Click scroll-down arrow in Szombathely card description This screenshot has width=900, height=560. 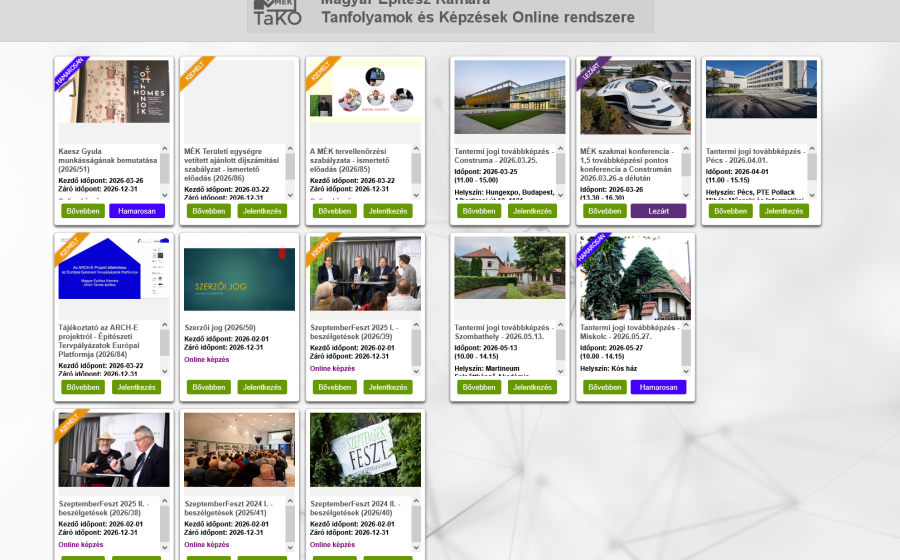(x=560, y=371)
